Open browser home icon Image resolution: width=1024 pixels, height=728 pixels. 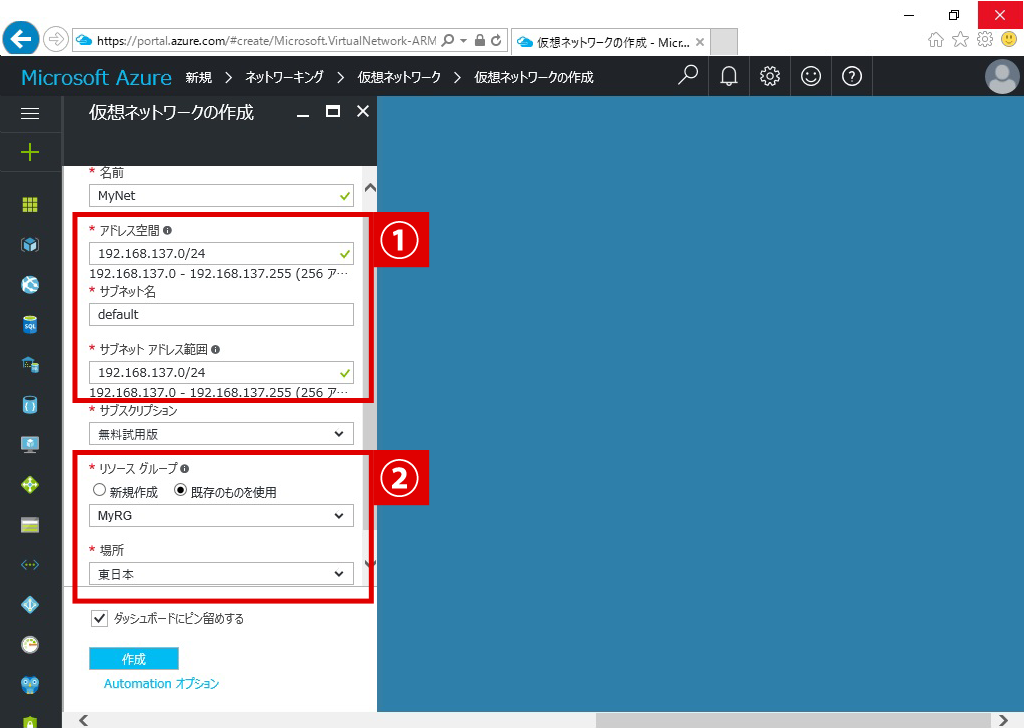tap(936, 40)
